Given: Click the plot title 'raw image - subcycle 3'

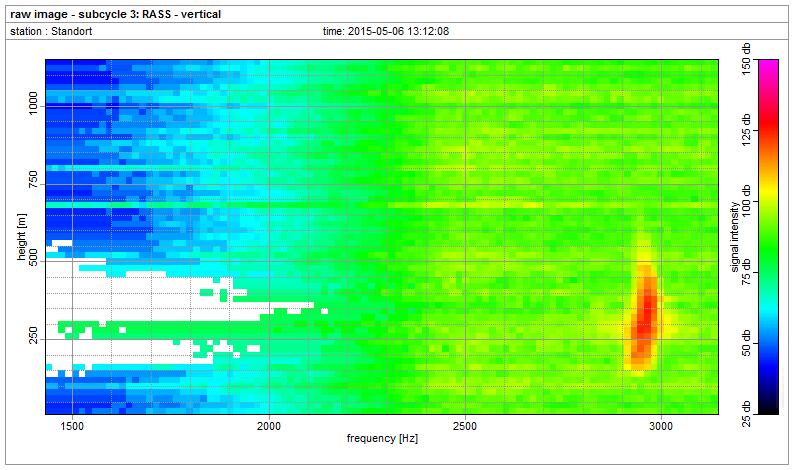Looking at the screenshot, I should [x=115, y=14].
